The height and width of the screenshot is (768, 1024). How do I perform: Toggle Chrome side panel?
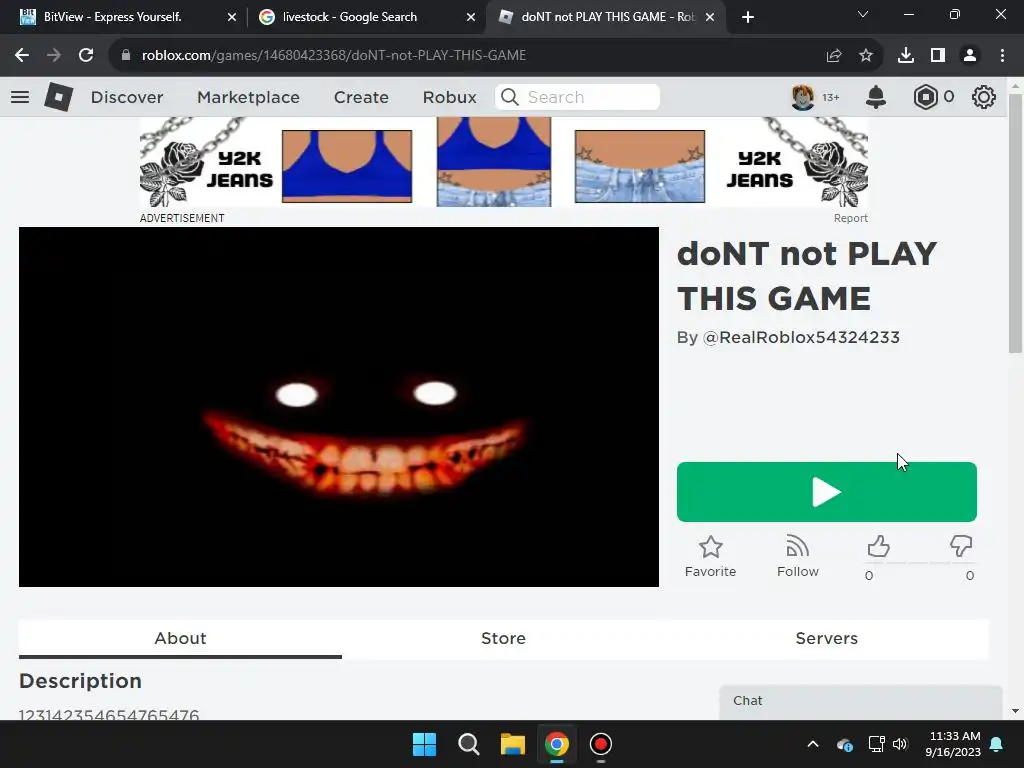pos(938,56)
